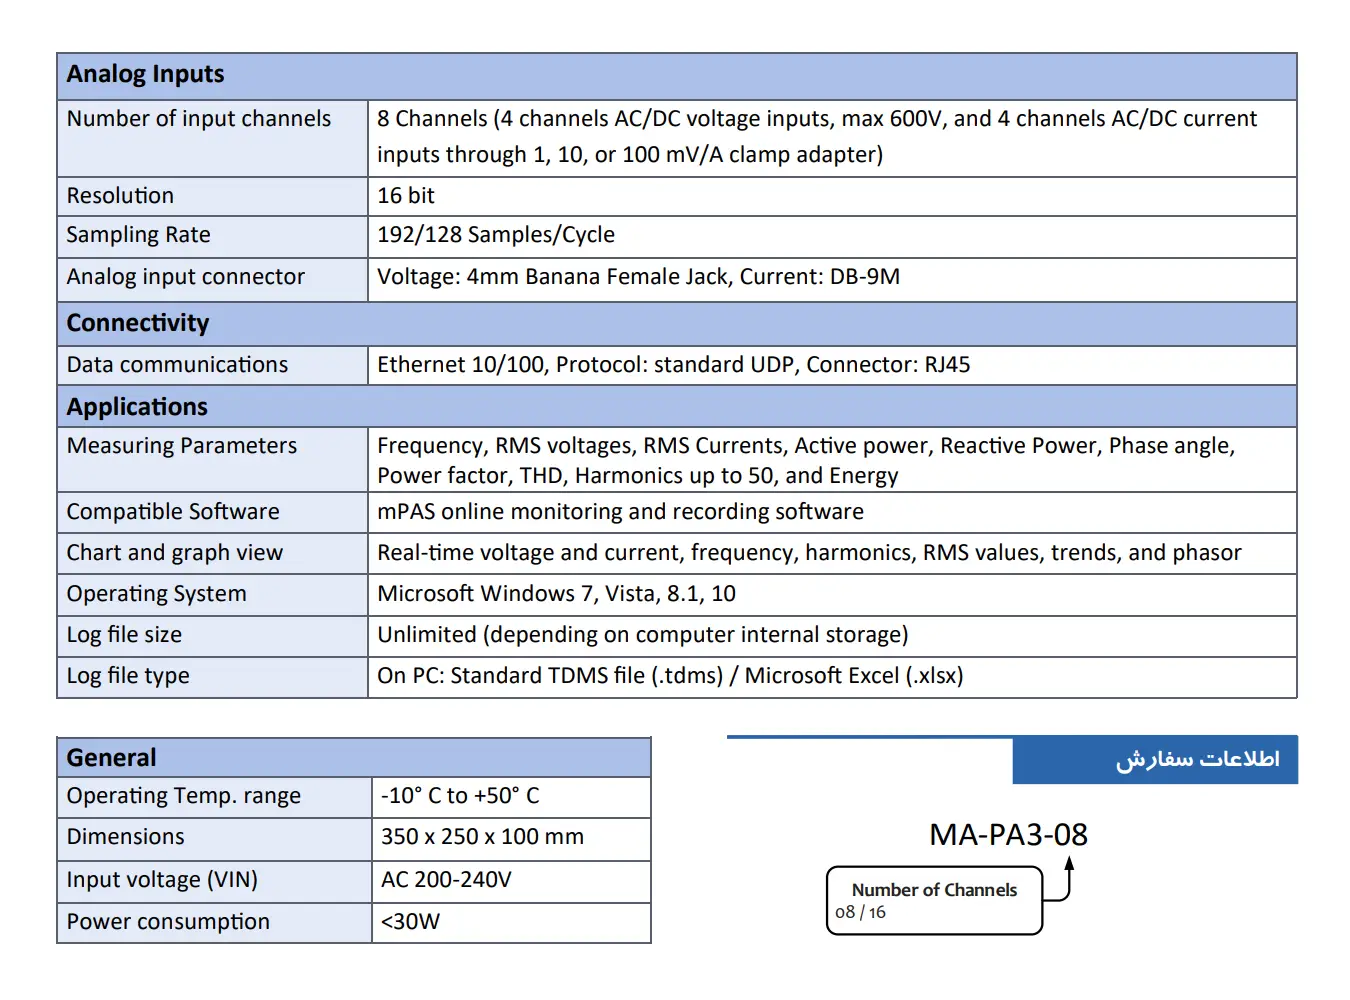The height and width of the screenshot is (1000, 1350).
Task: Click the 'Frequency, RMS voltages' description cell
Action: coord(832,460)
